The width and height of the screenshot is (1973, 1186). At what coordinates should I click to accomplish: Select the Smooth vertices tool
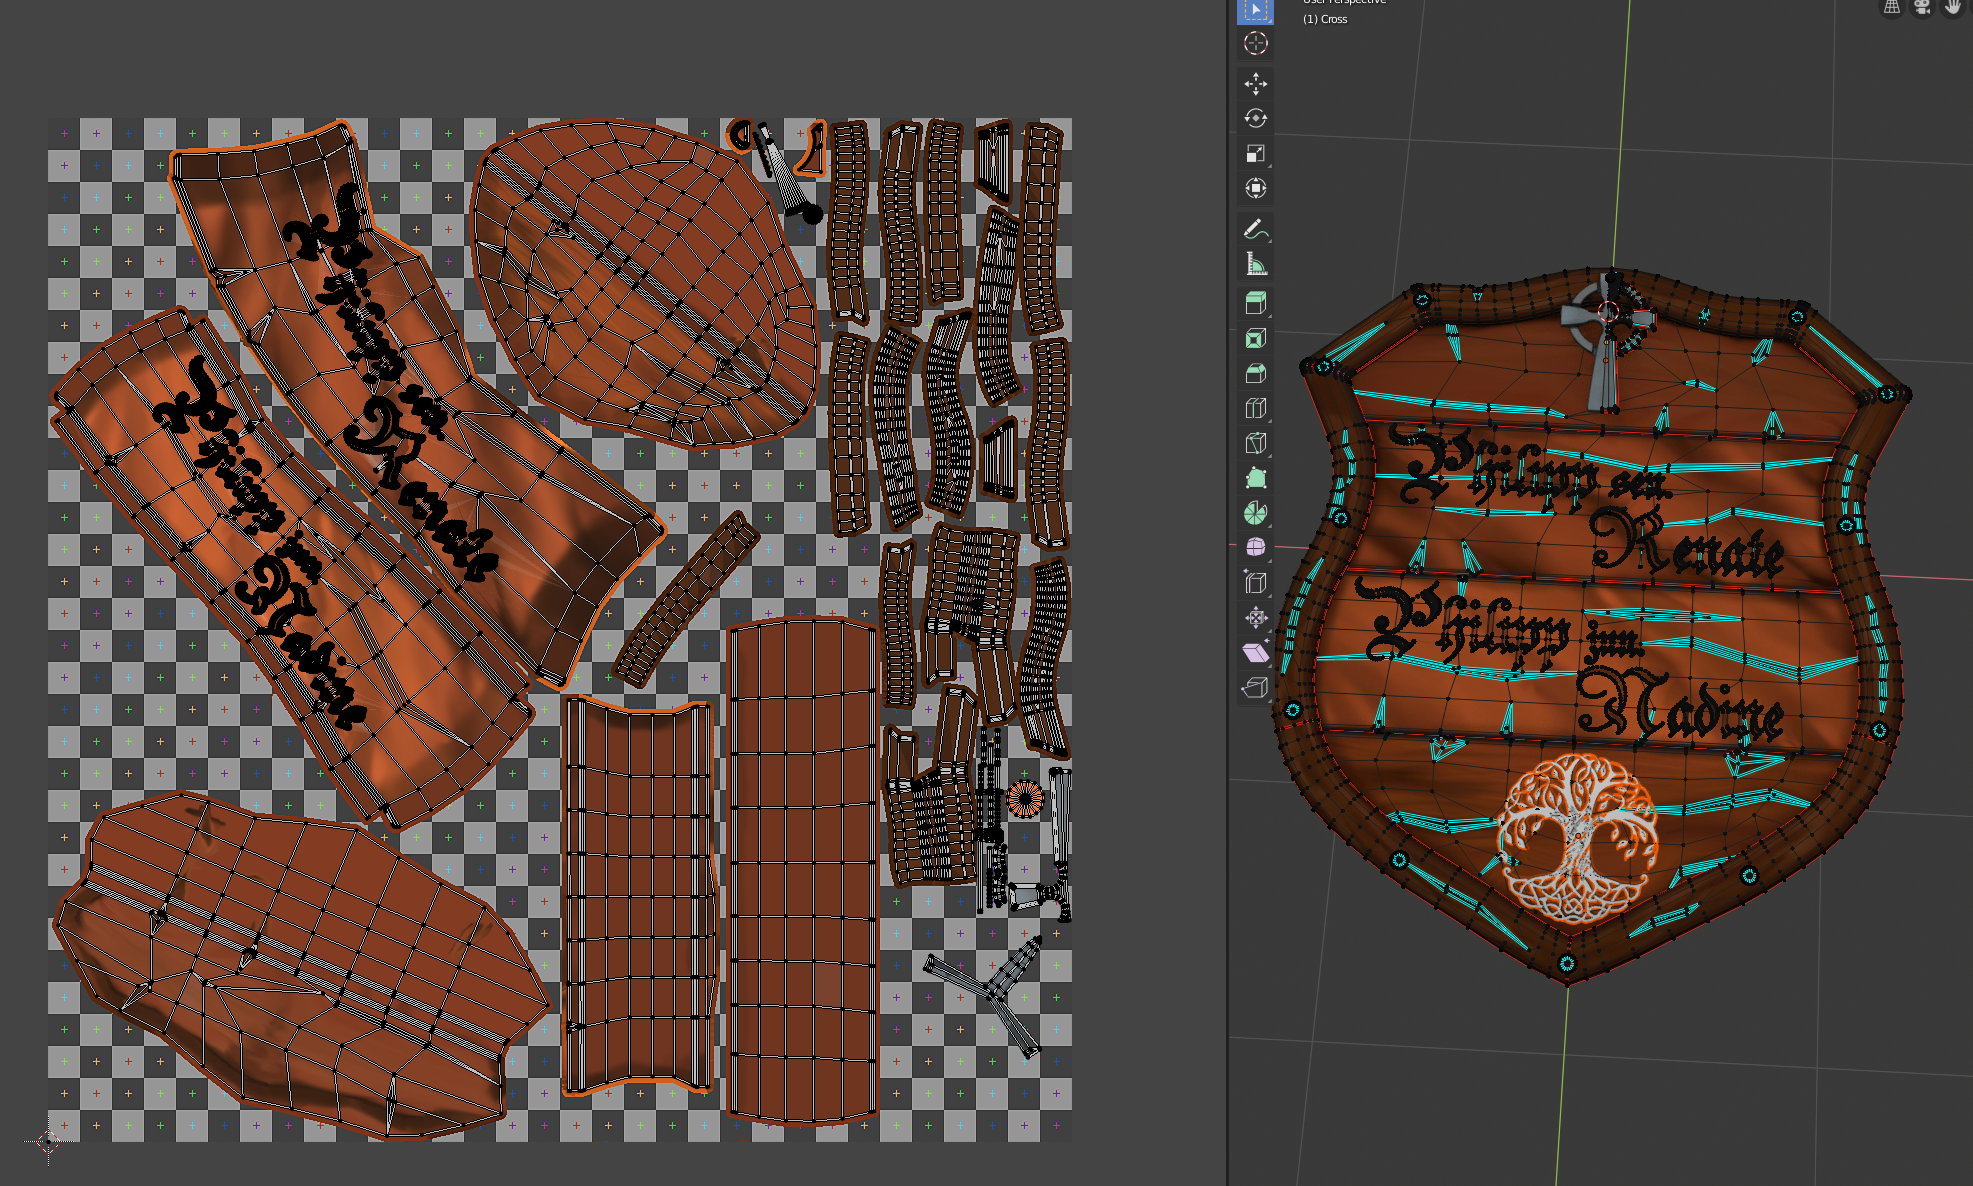(1255, 547)
